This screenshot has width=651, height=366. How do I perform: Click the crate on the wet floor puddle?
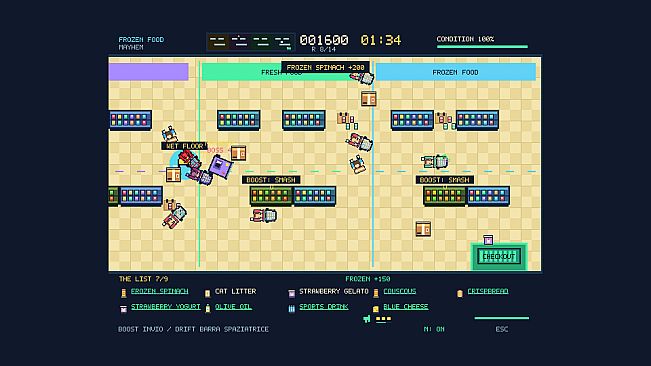(173, 174)
